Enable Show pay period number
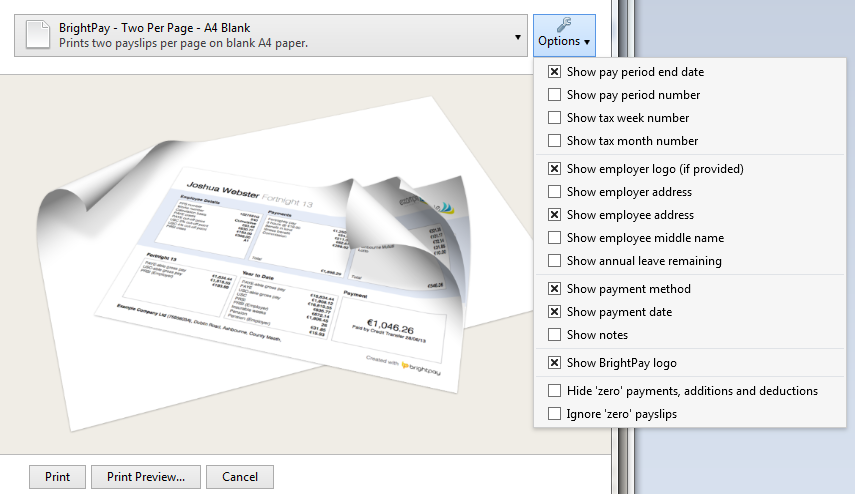The height and width of the screenshot is (494, 855). pyautogui.click(x=554, y=95)
